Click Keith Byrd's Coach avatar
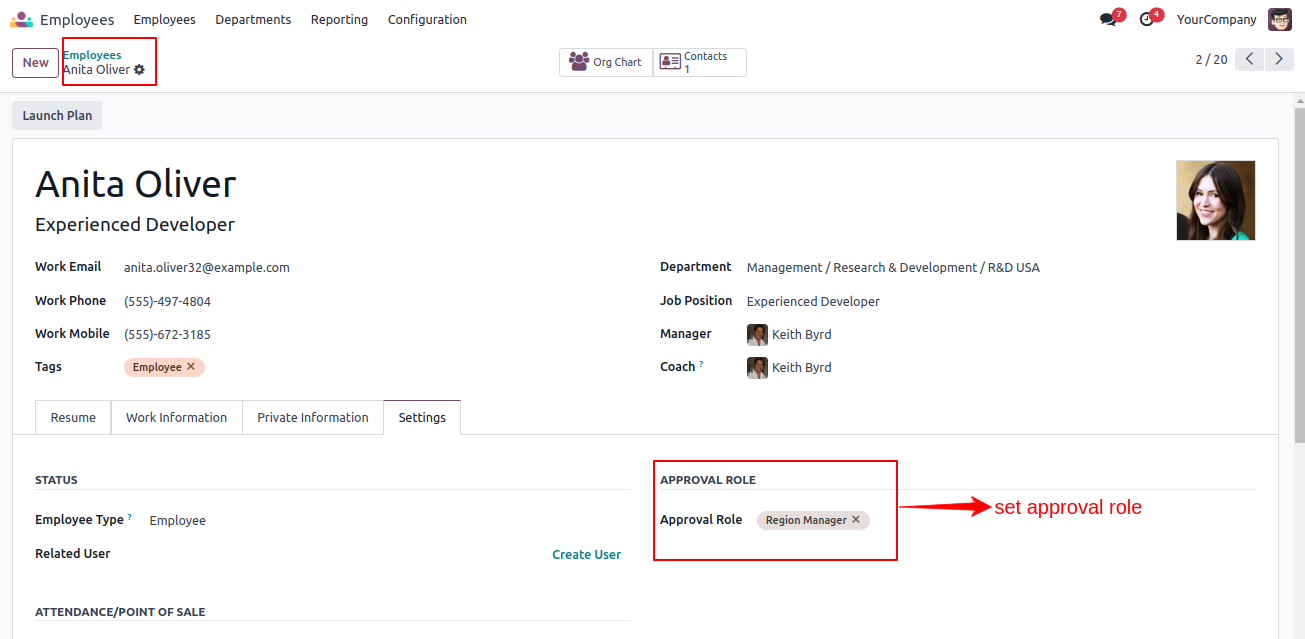Viewport: 1305px width, 639px height. click(757, 367)
